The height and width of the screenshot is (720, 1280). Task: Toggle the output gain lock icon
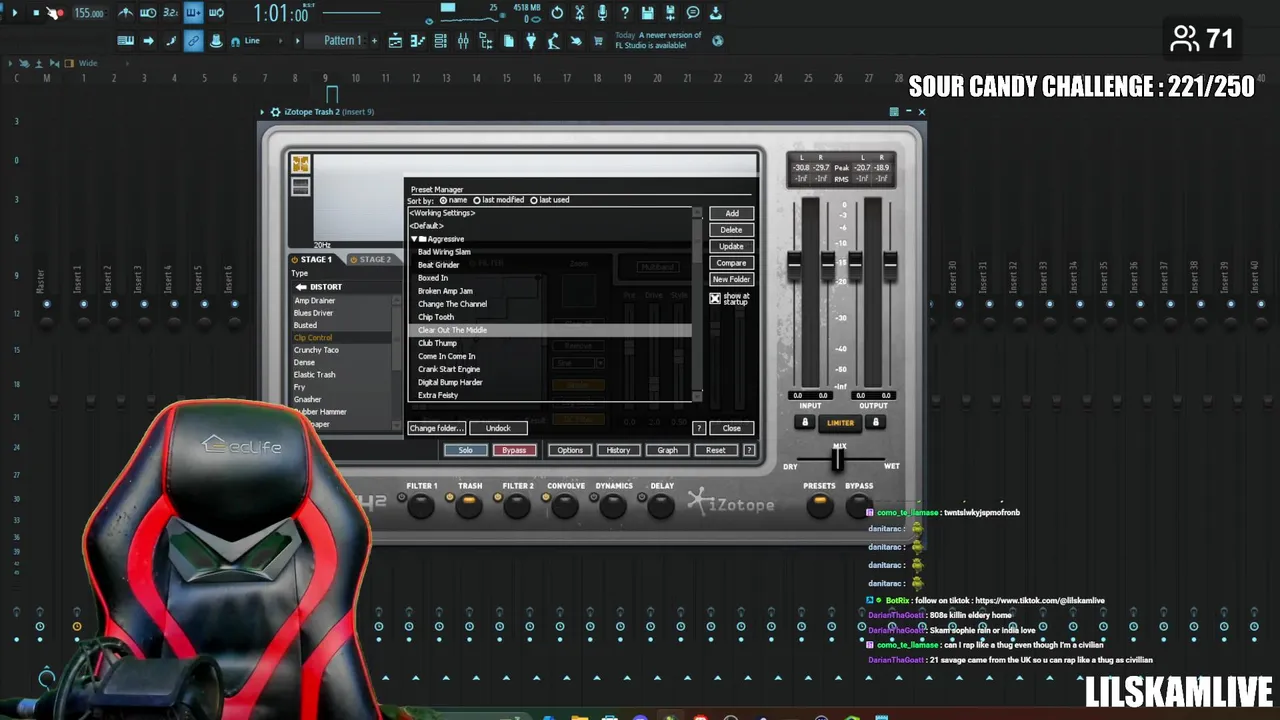[x=876, y=423]
